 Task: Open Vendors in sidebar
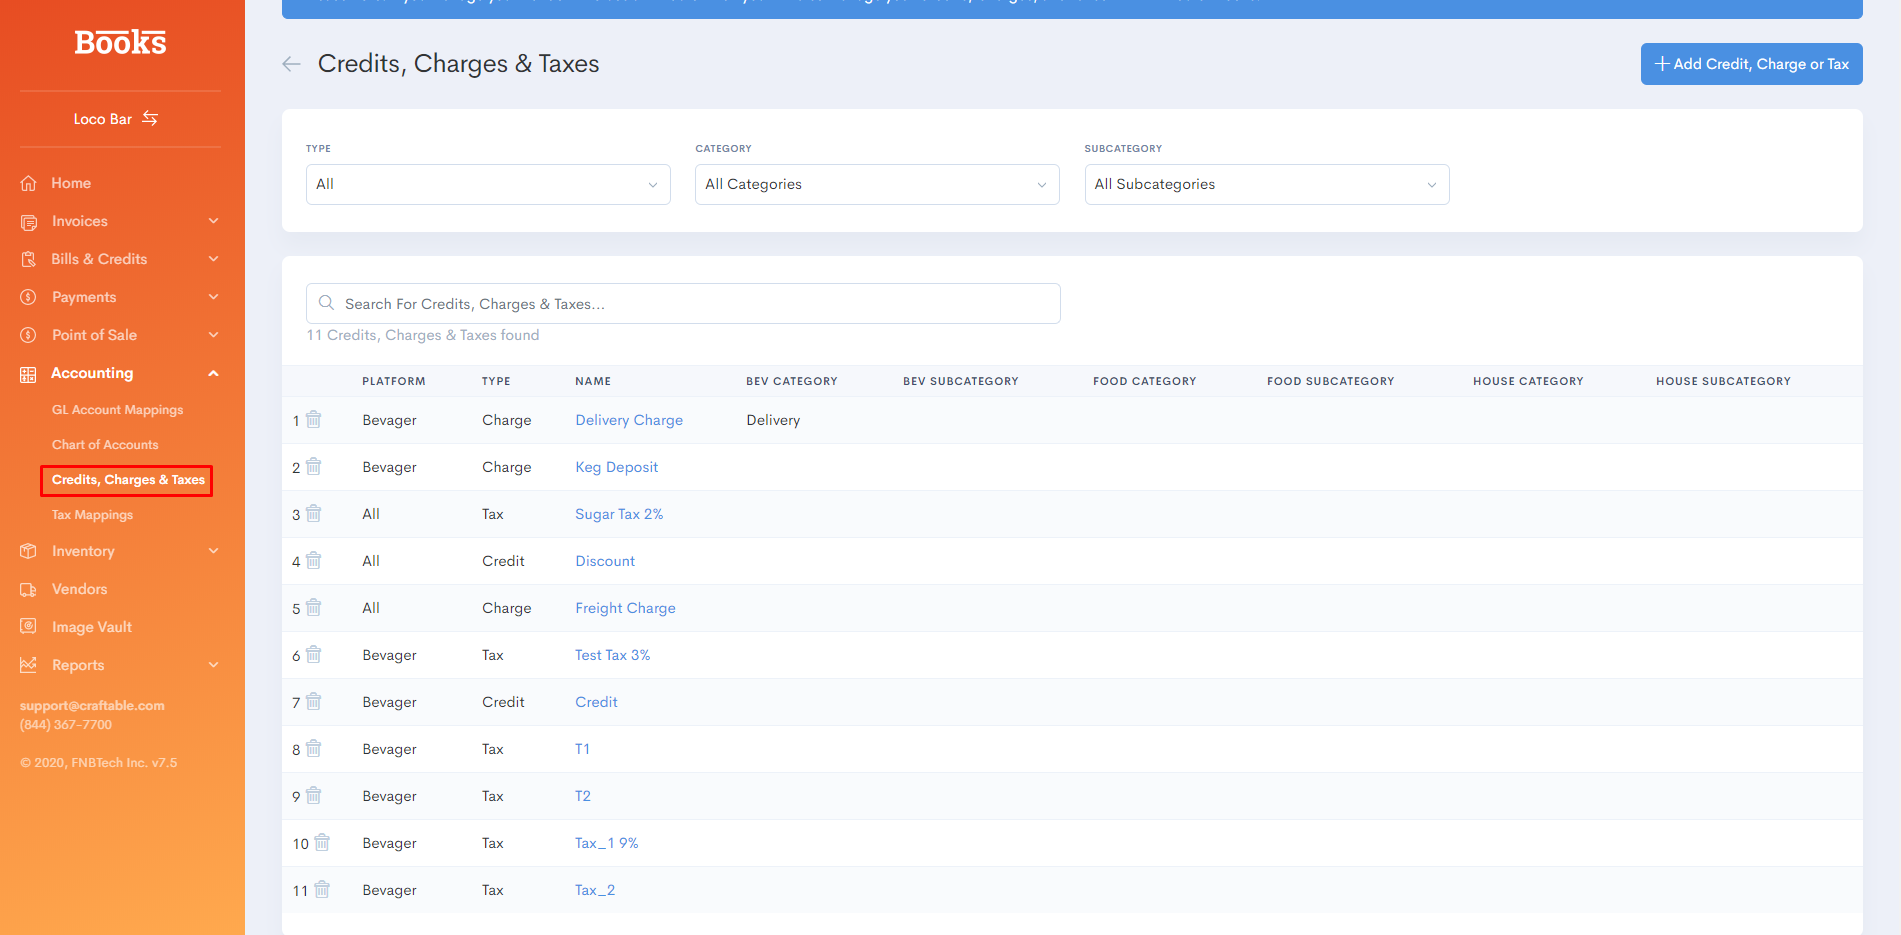tap(79, 589)
